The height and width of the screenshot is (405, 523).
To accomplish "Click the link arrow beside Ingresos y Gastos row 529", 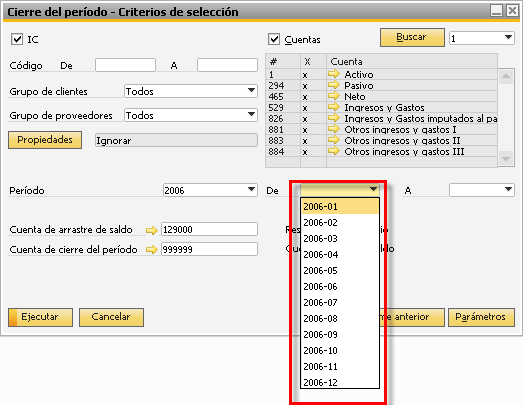I will [334, 107].
